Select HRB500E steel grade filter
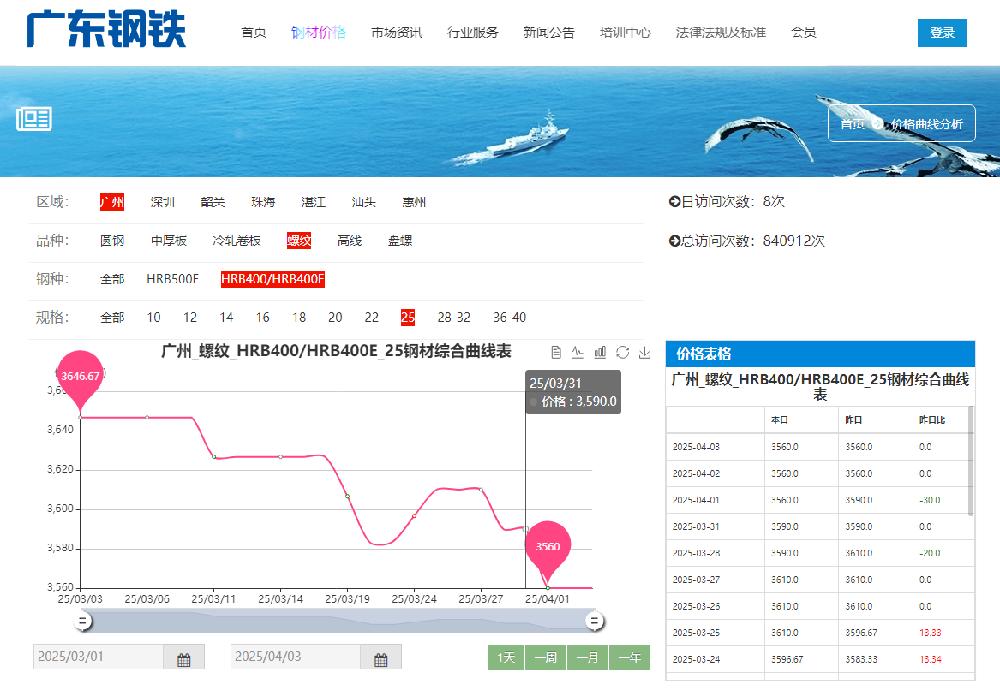This screenshot has height=690, width=1000. pyautogui.click(x=173, y=279)
